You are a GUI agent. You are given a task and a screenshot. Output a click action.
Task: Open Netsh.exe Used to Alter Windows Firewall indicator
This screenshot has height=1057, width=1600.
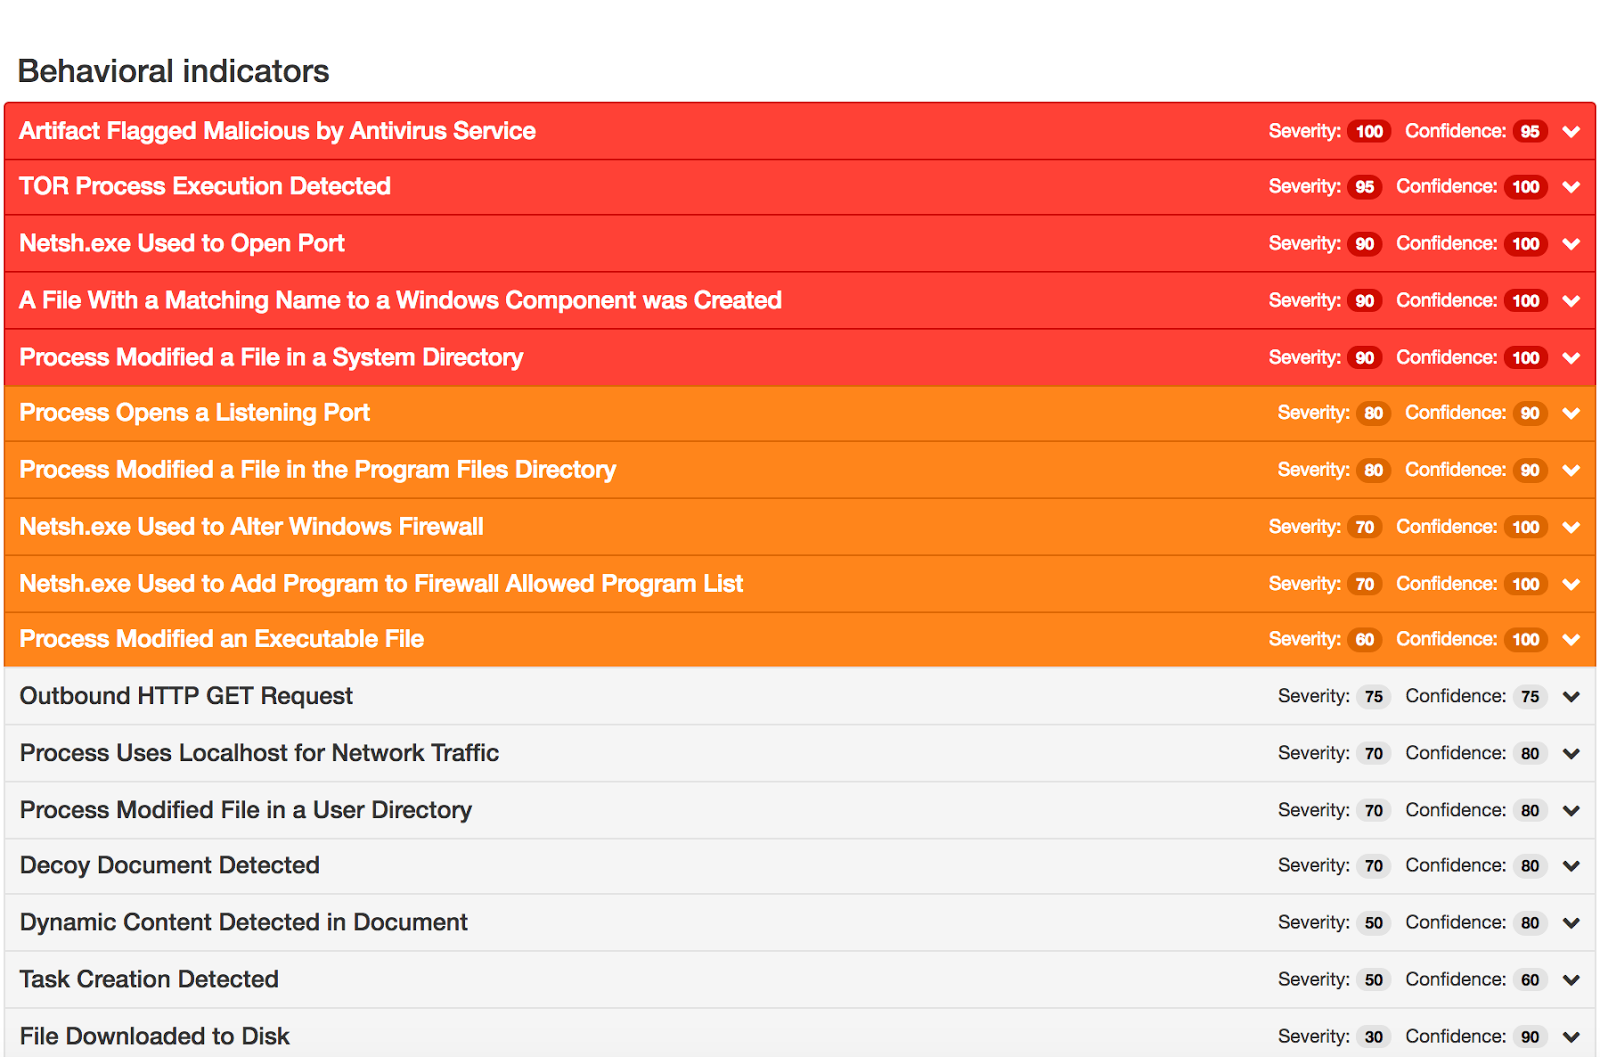click(251, 526)
